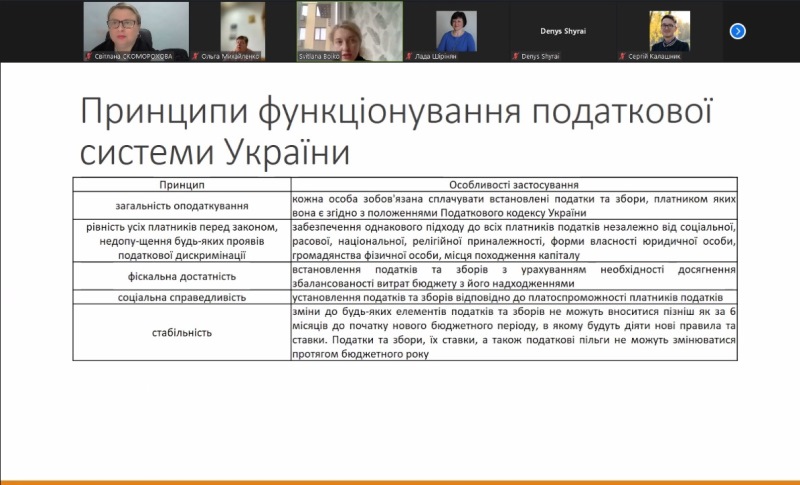Image resolution: width=800 pixels, height=485 pixels.
Task: Select Svitlana Boiko's highlighted video thumbnail
Action: point(349,32)
